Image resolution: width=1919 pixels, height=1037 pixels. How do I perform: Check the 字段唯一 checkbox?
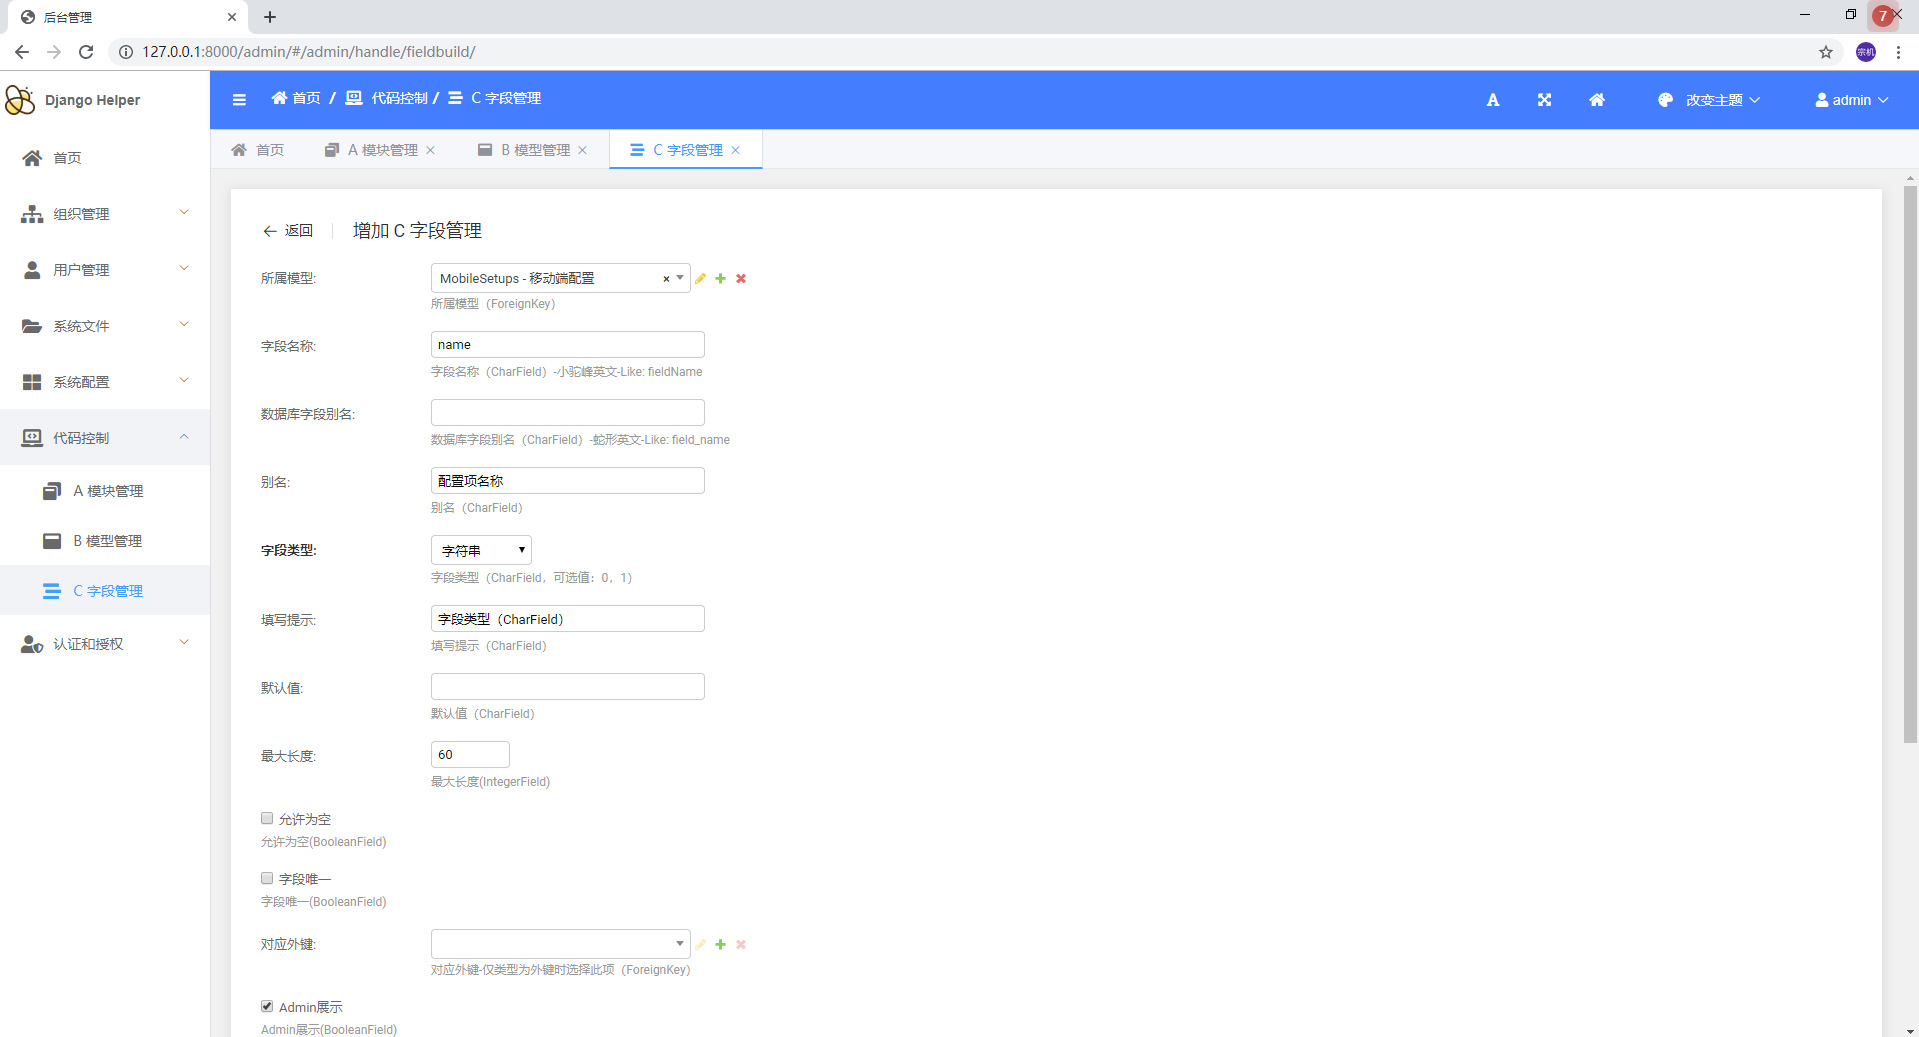click(x=267, y=879)
